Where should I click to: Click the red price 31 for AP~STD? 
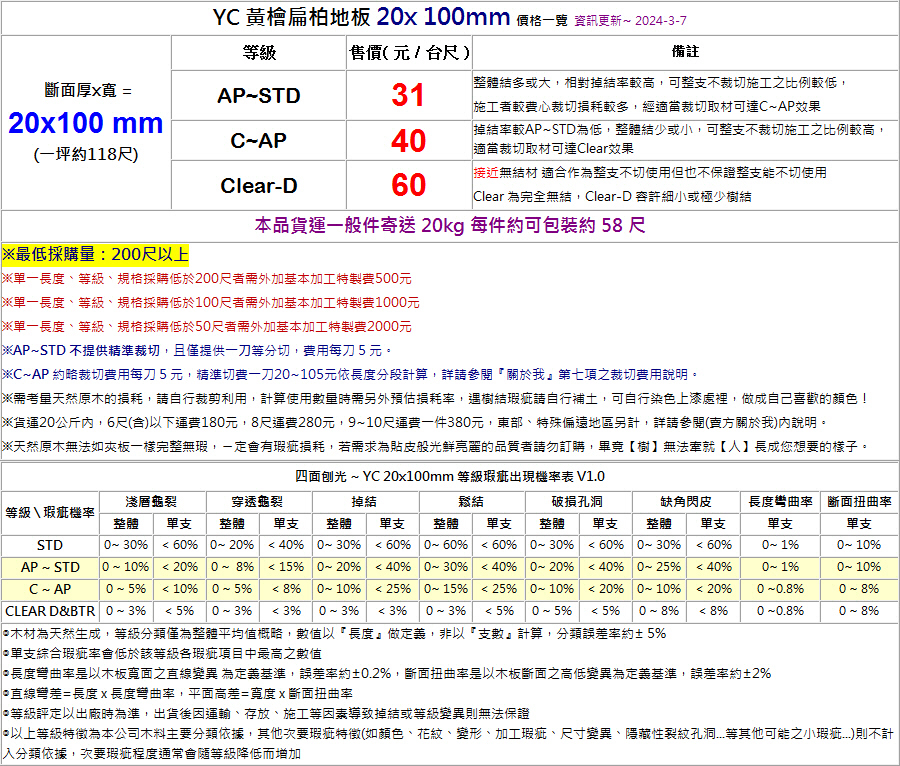click(x=408, y=96)
